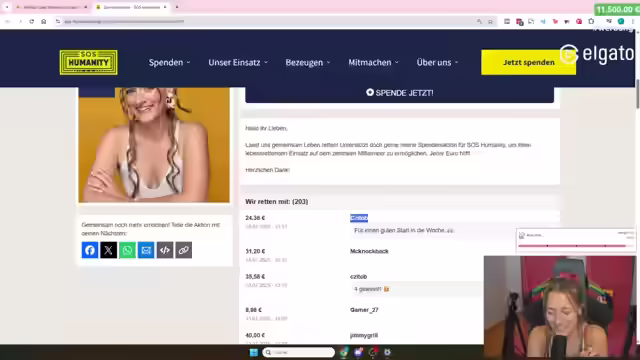The width and height of the screenshot is (640, 360).
Task: Open a new browser tab
Action: point(177,7)
